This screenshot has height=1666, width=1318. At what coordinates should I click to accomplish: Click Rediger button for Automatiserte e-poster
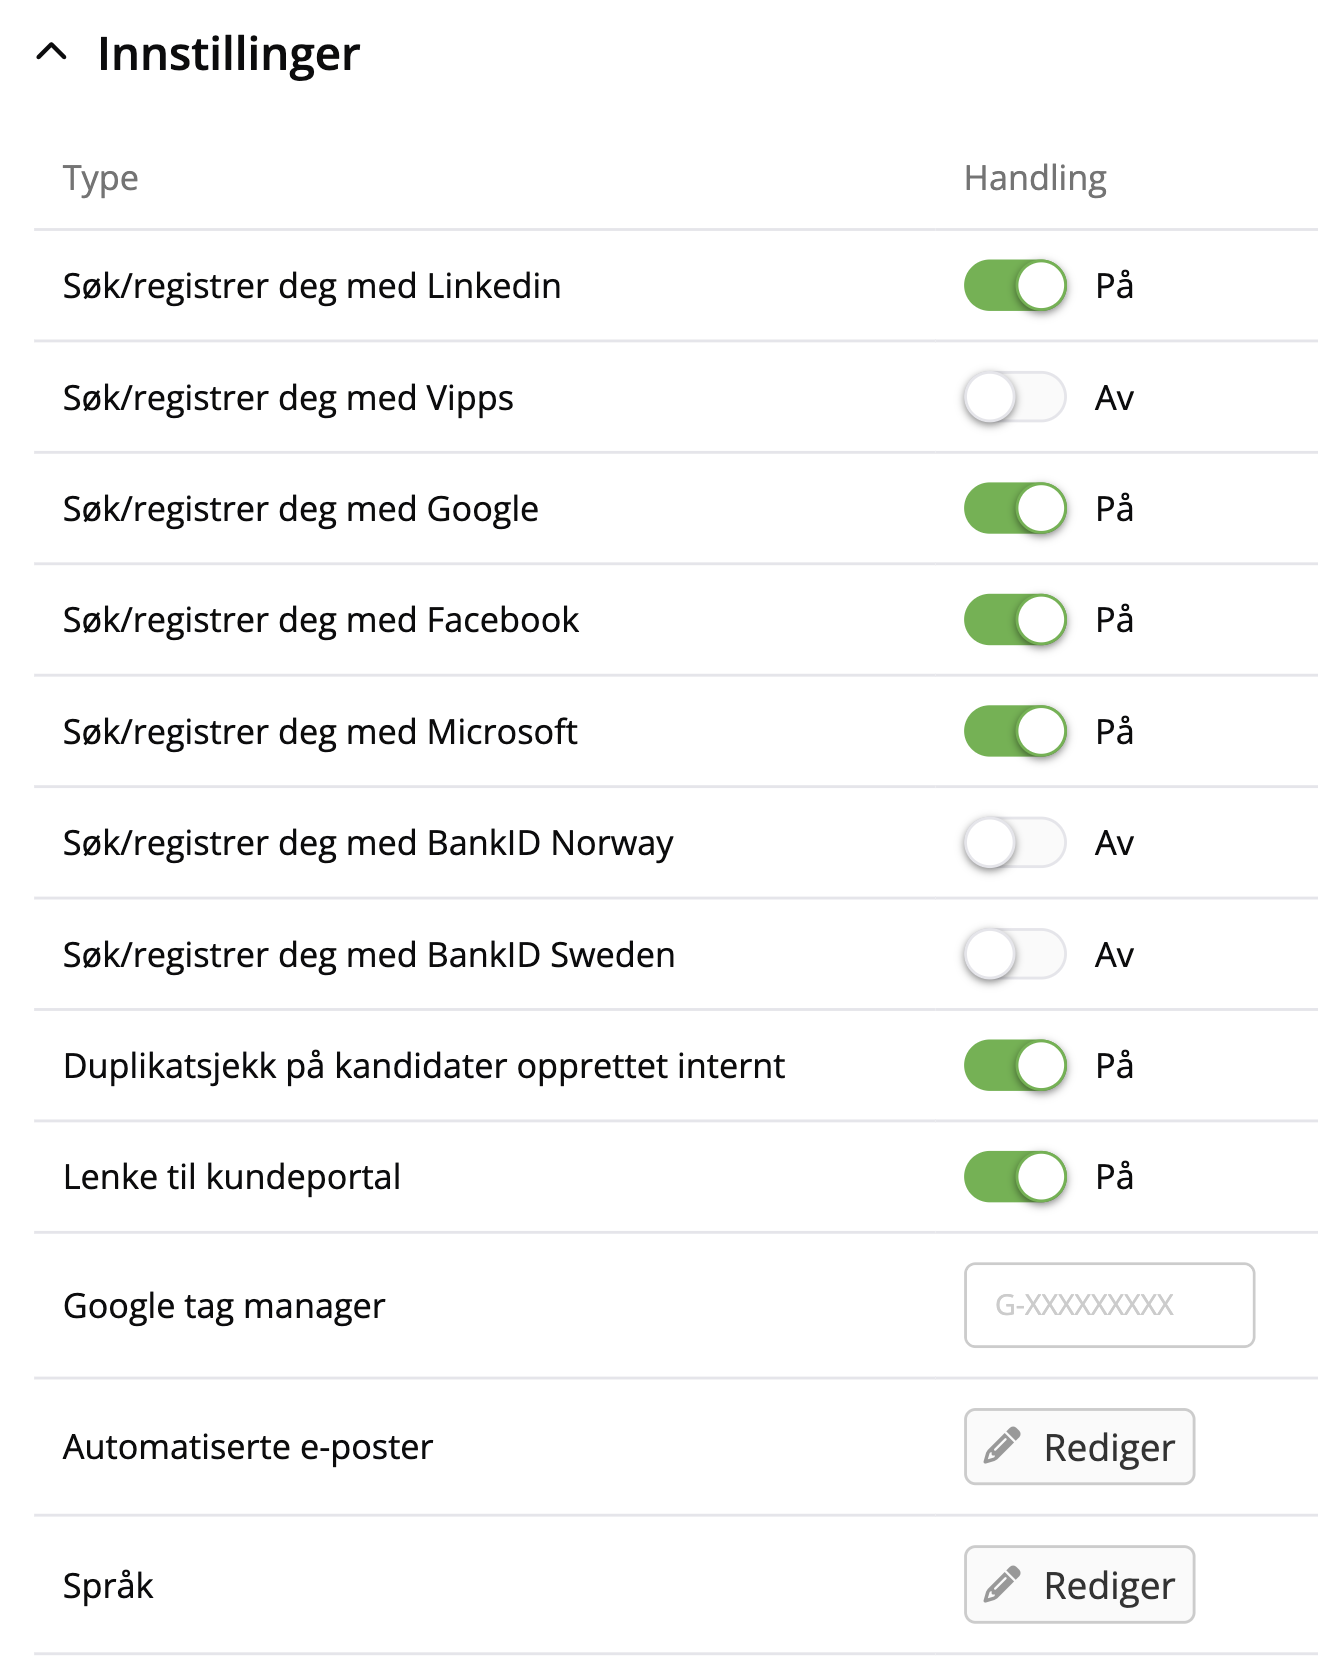coord(1079,1447)
